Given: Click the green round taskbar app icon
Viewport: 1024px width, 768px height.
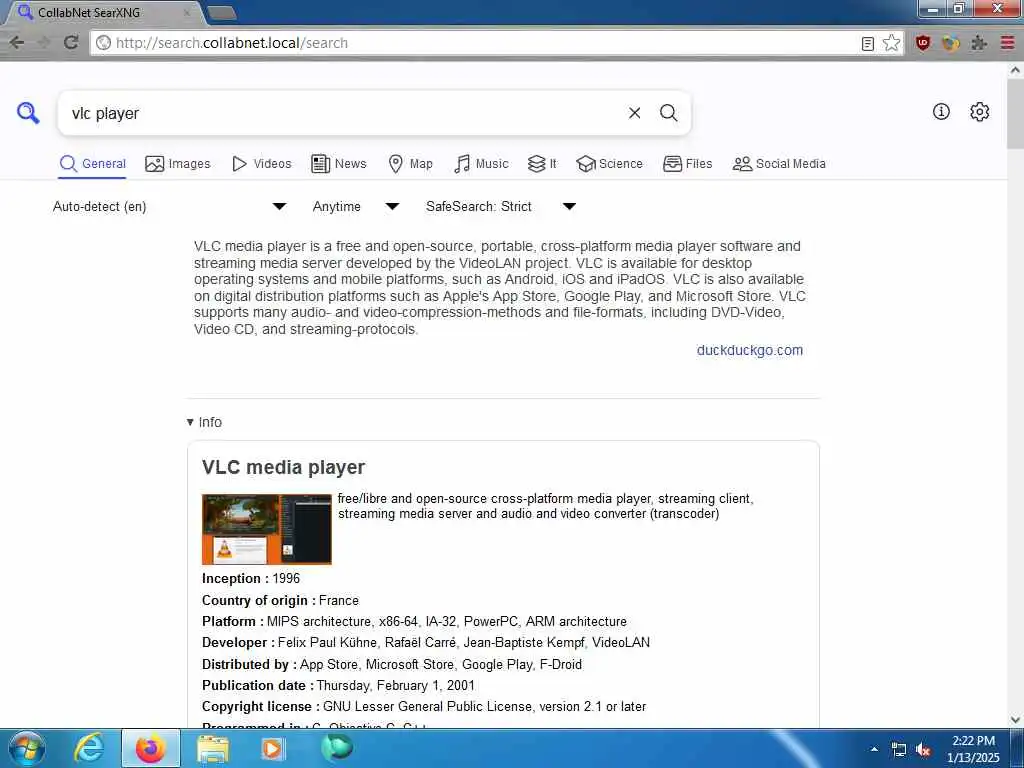Looking at the screenshot, I should click(337, 748).
